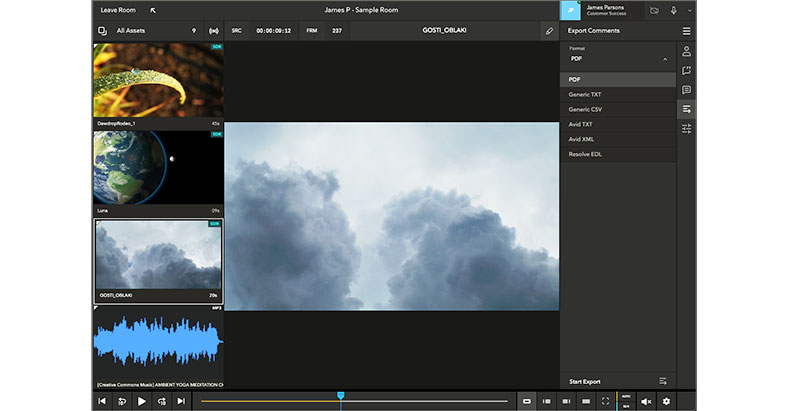This screenshot has width=800, height=411.
Task: Click the broadcast sync icon
Action: coord(212,31)
